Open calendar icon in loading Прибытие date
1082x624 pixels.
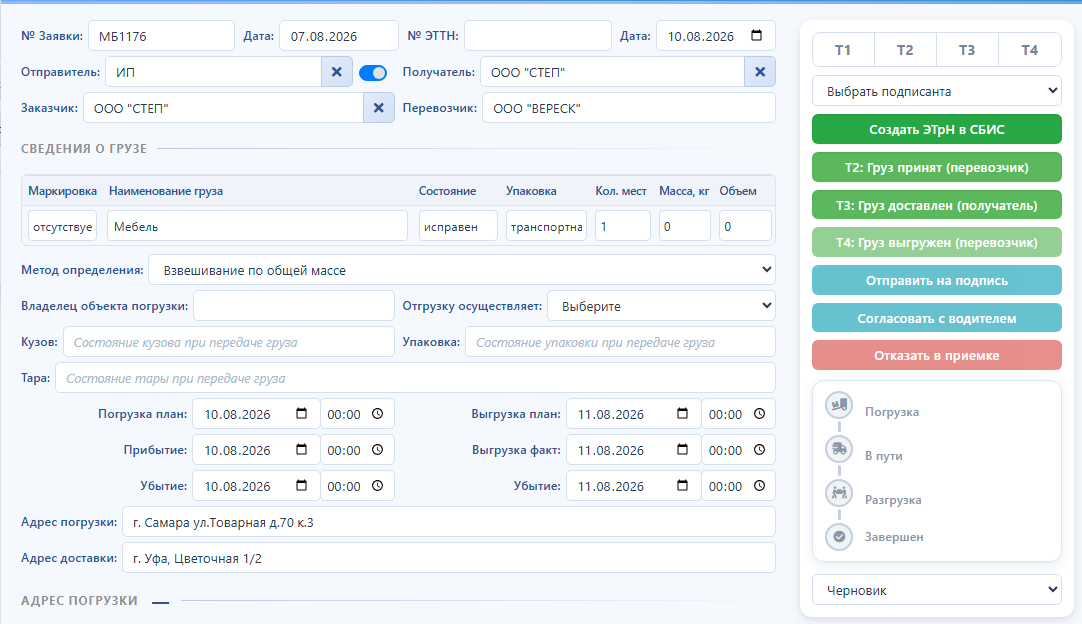point(302,449)
